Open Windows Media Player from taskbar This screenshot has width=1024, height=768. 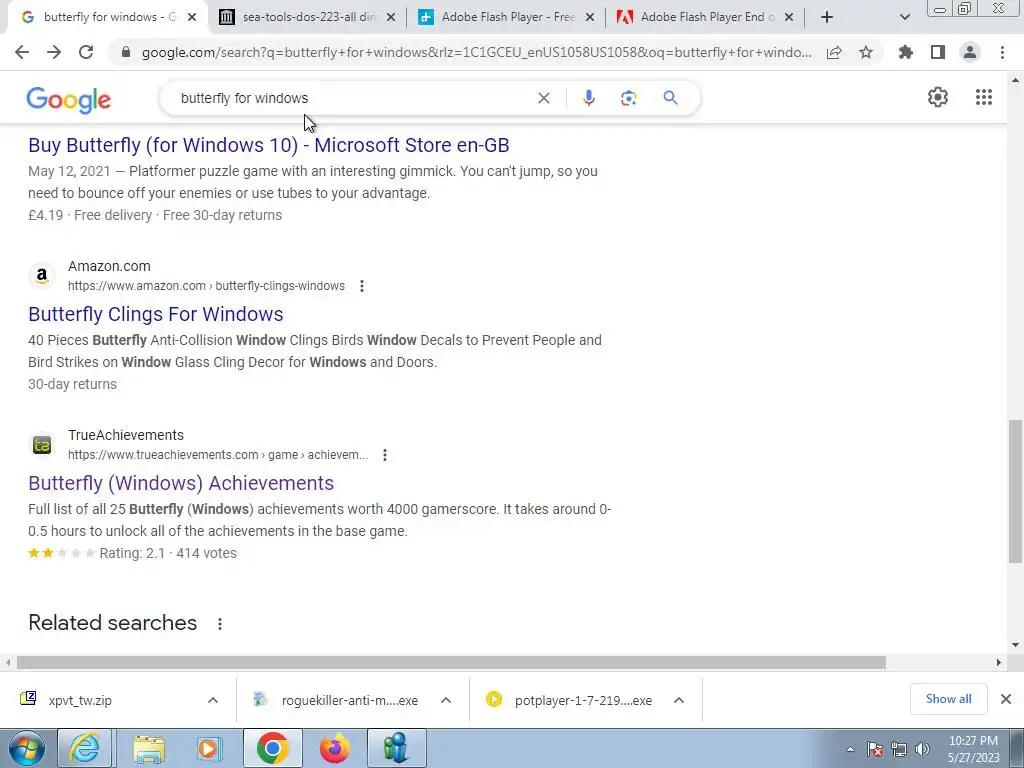click(209, 748)
